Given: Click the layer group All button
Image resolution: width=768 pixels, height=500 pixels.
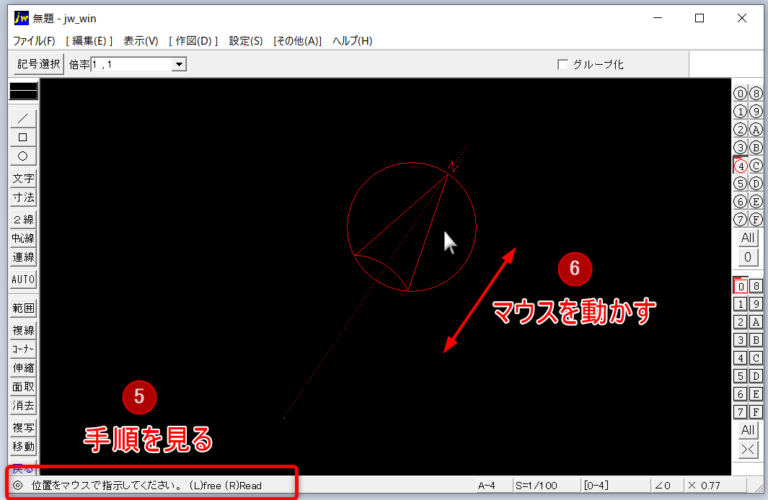Looking at the screenshot, I should pyautogui.click(x=748, y=430).
